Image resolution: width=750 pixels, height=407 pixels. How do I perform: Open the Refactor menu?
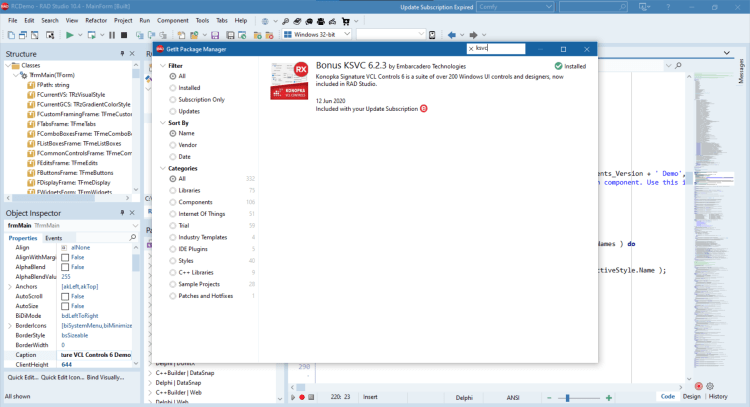pos(96,21)
